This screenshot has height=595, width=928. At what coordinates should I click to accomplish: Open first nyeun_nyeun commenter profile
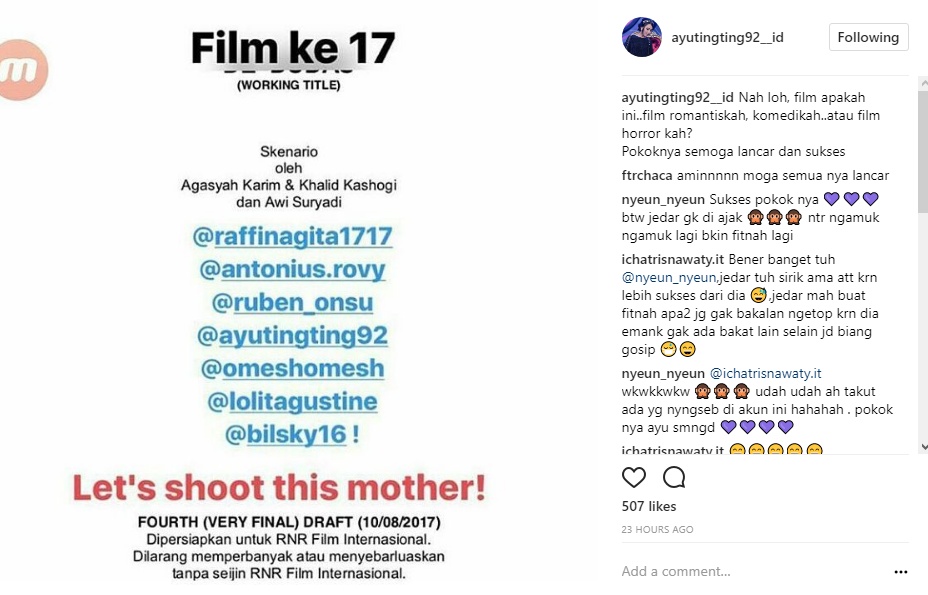pyautogui.click(x=663, y=198)
